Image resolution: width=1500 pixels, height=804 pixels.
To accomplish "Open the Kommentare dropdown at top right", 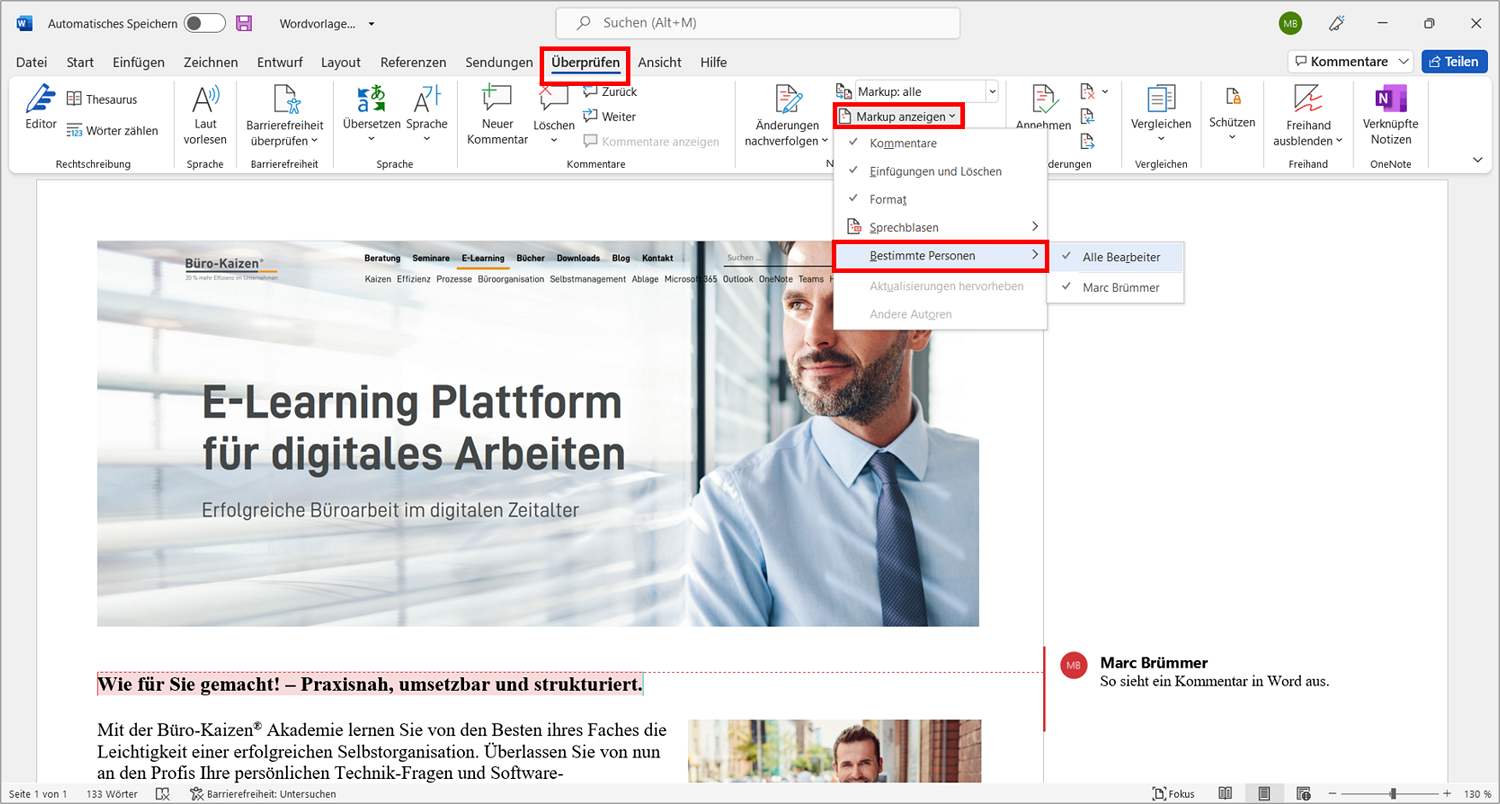I will tap(1350, 62).
